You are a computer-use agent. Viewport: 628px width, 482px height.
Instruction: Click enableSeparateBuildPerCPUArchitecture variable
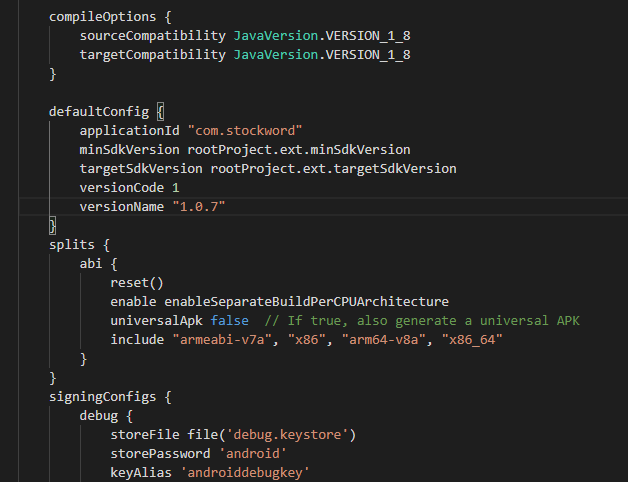[306, 302]
